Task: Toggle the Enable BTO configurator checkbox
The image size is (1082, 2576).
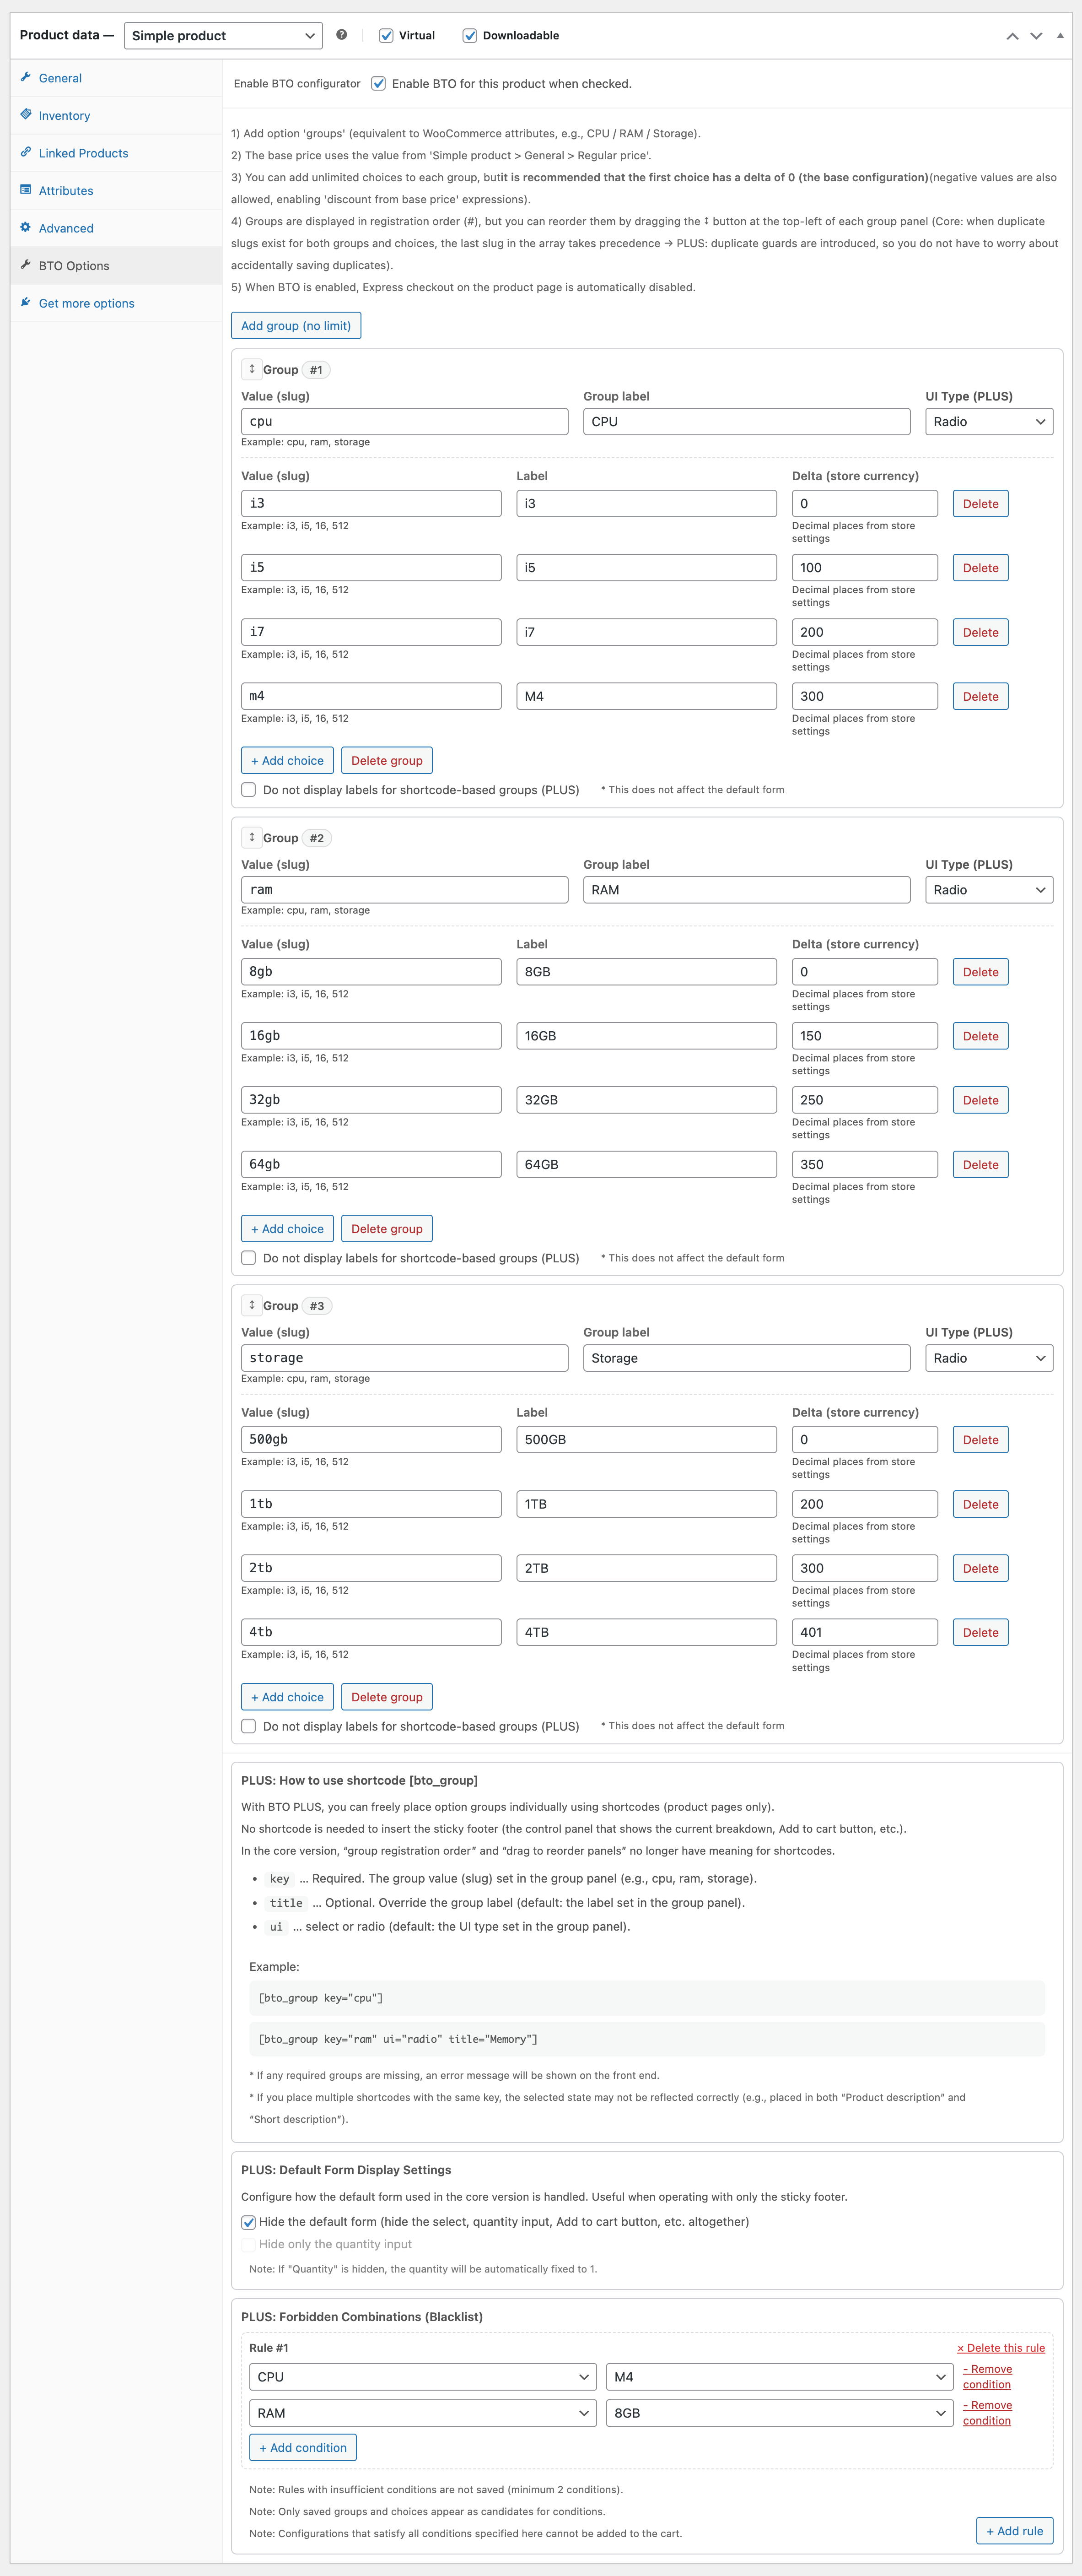Action: [x=378, y=84]
